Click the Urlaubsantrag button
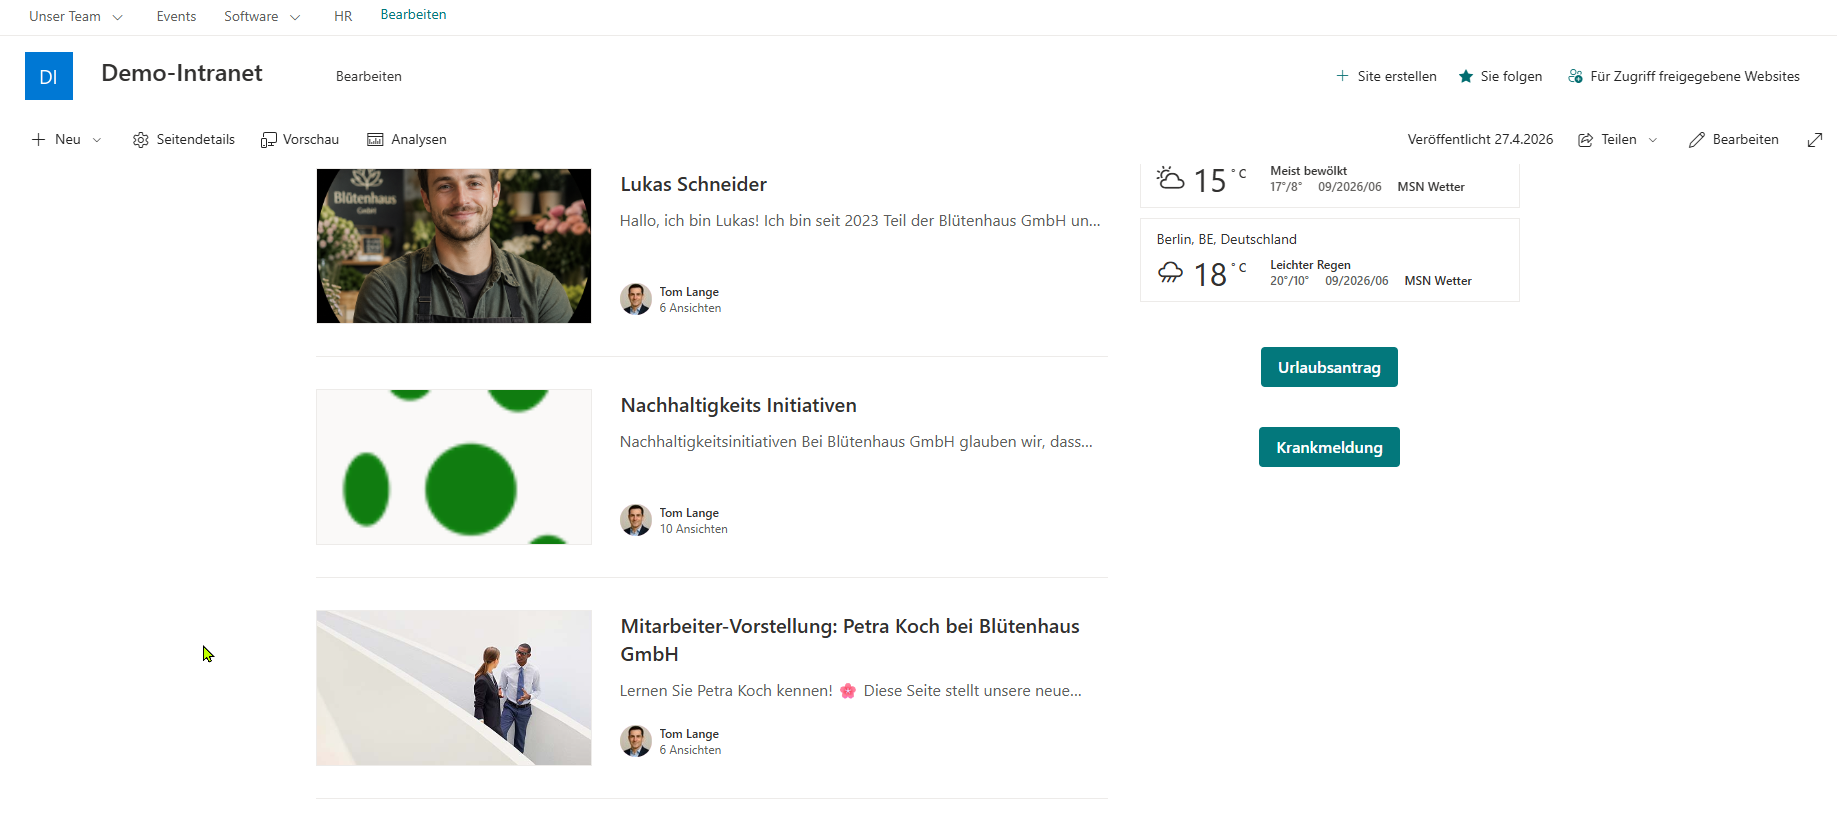The height and width of the screenshot is (825, 1837). pyautogui.click(x=1329, y=367)
